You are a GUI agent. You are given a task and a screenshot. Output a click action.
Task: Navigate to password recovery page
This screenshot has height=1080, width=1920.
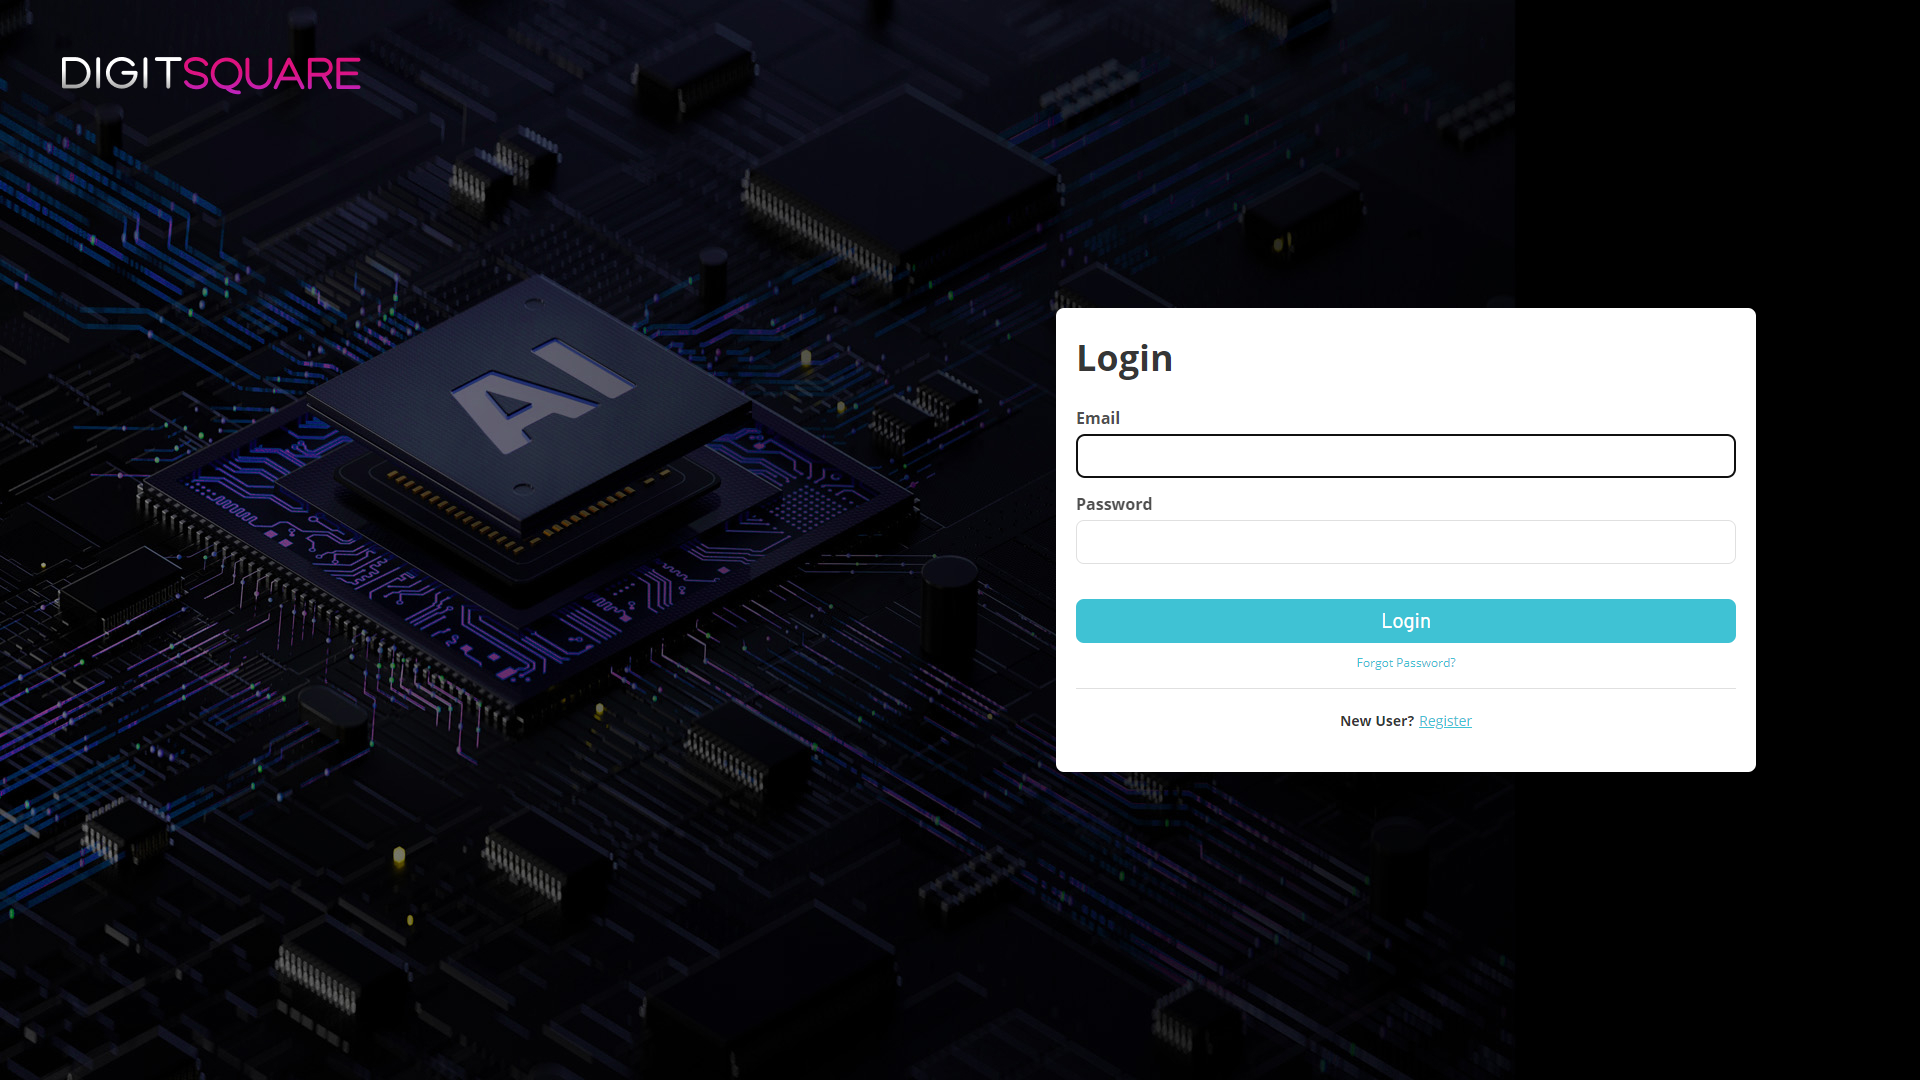[1405, 662]
